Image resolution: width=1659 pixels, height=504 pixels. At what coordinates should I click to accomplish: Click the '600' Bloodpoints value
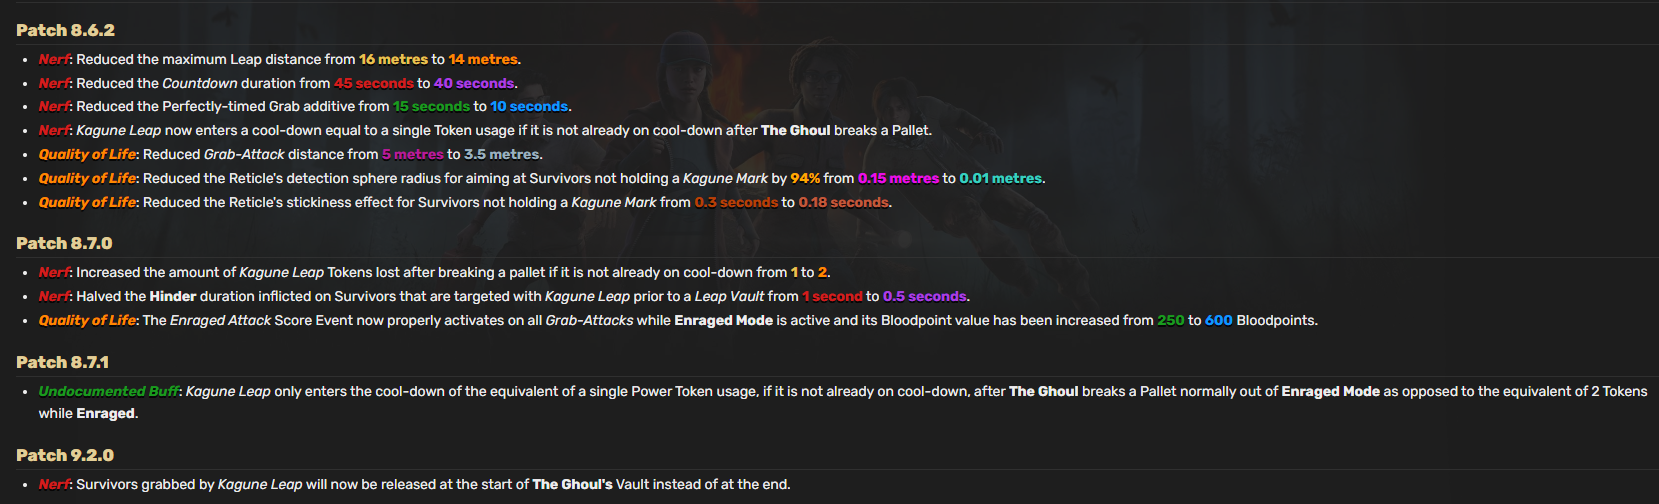(1219, 320)
